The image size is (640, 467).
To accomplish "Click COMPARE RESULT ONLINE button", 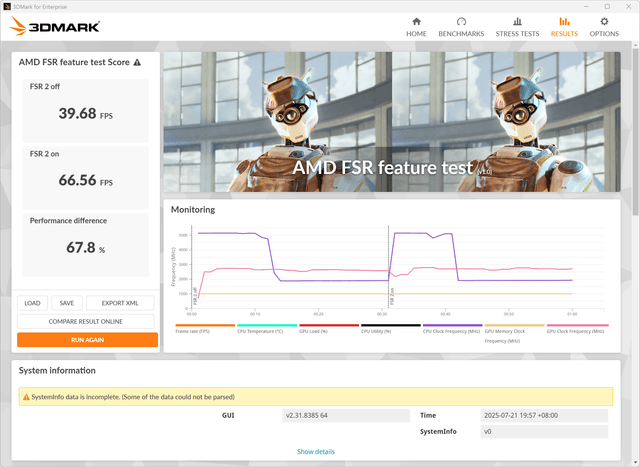I will pos(86,321).
